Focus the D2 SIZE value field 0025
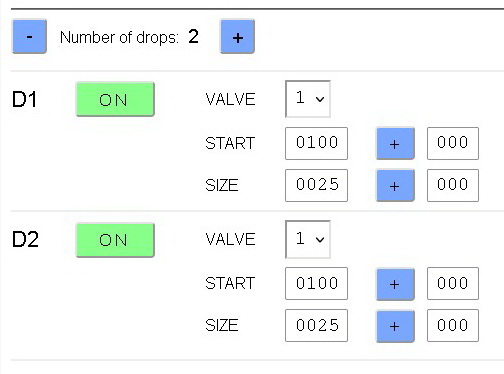 click(x=316, y=326)
